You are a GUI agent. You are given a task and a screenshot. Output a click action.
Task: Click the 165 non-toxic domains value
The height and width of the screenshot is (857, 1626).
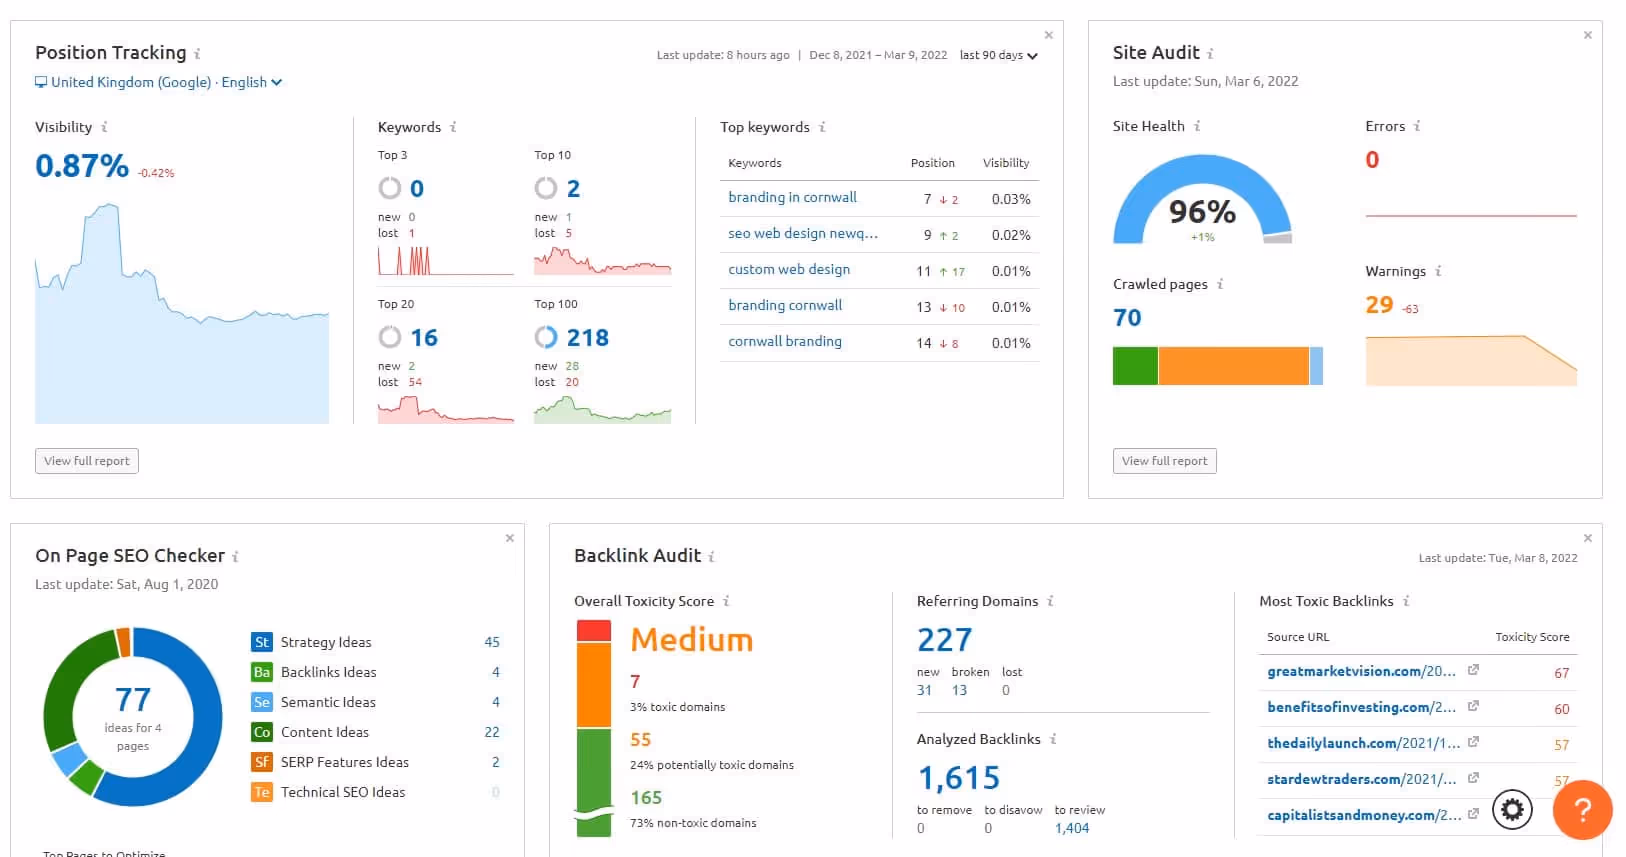[x=646, y=798]
